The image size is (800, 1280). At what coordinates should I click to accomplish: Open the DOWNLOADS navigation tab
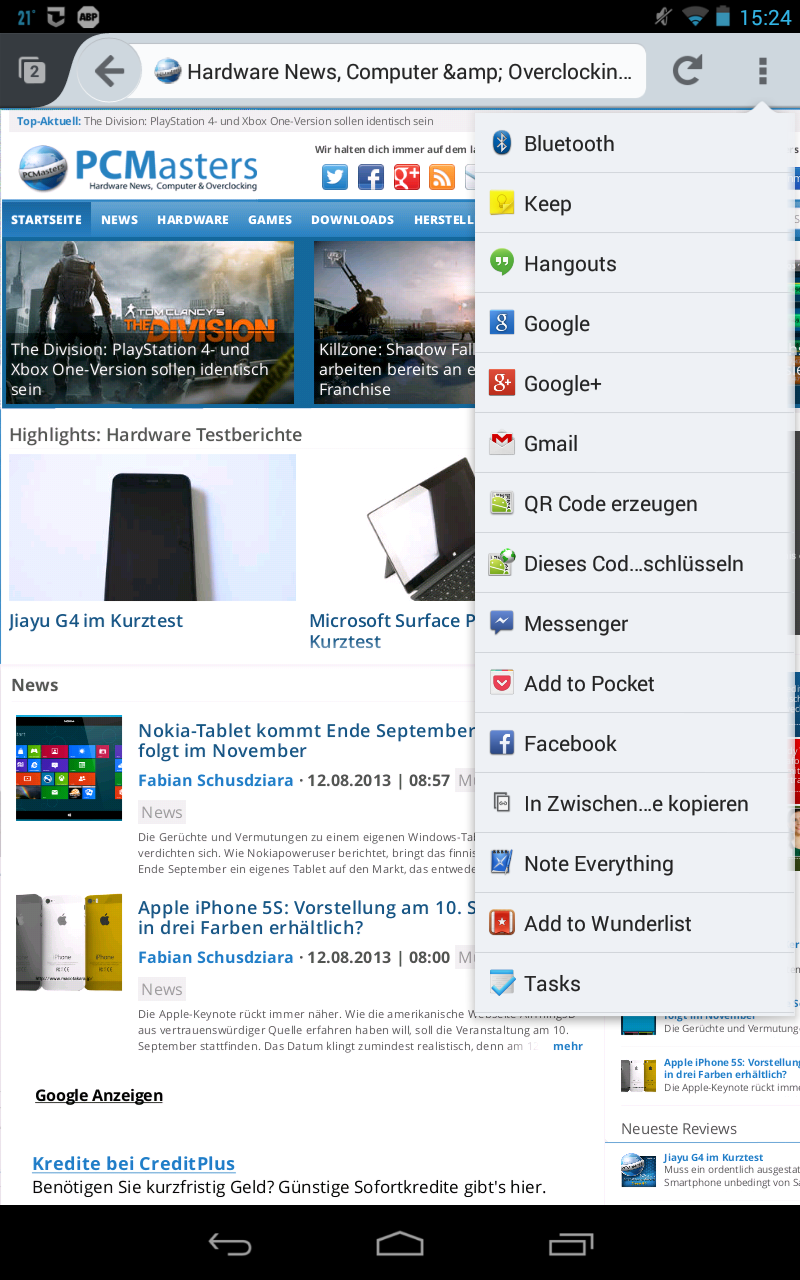352,219
